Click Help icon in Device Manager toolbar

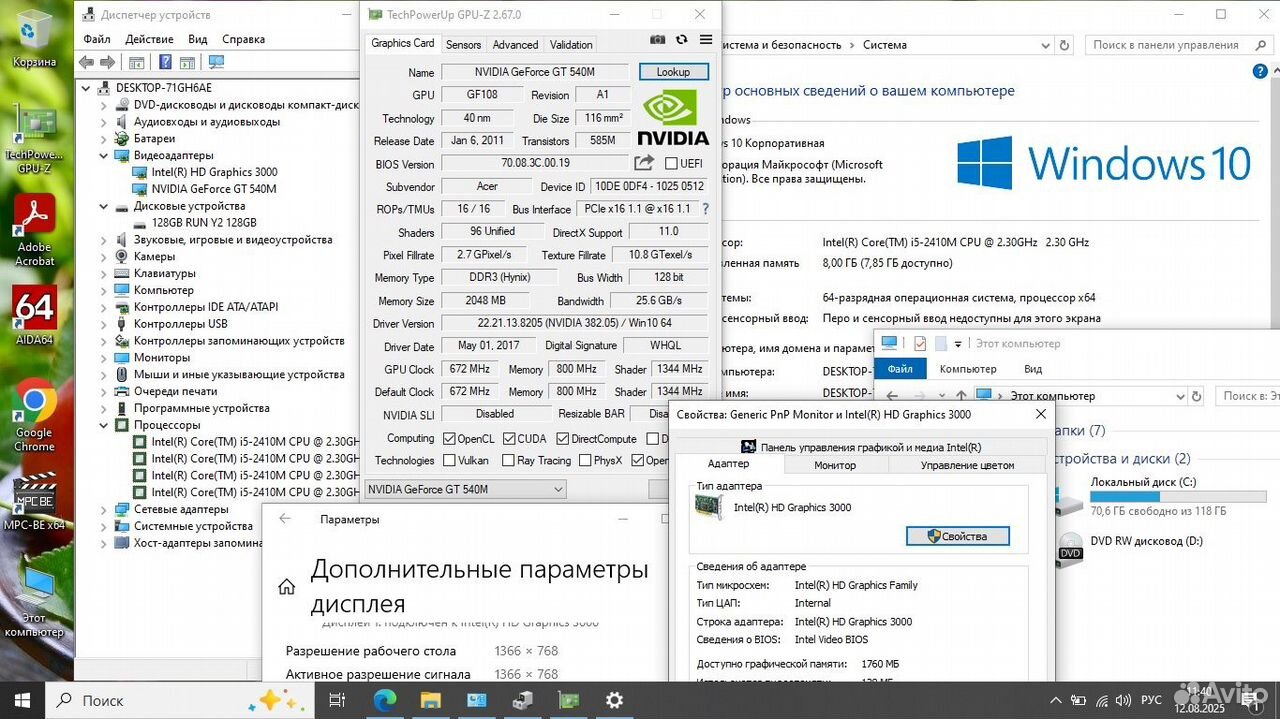pyautogui.click(x=163, y=62)
